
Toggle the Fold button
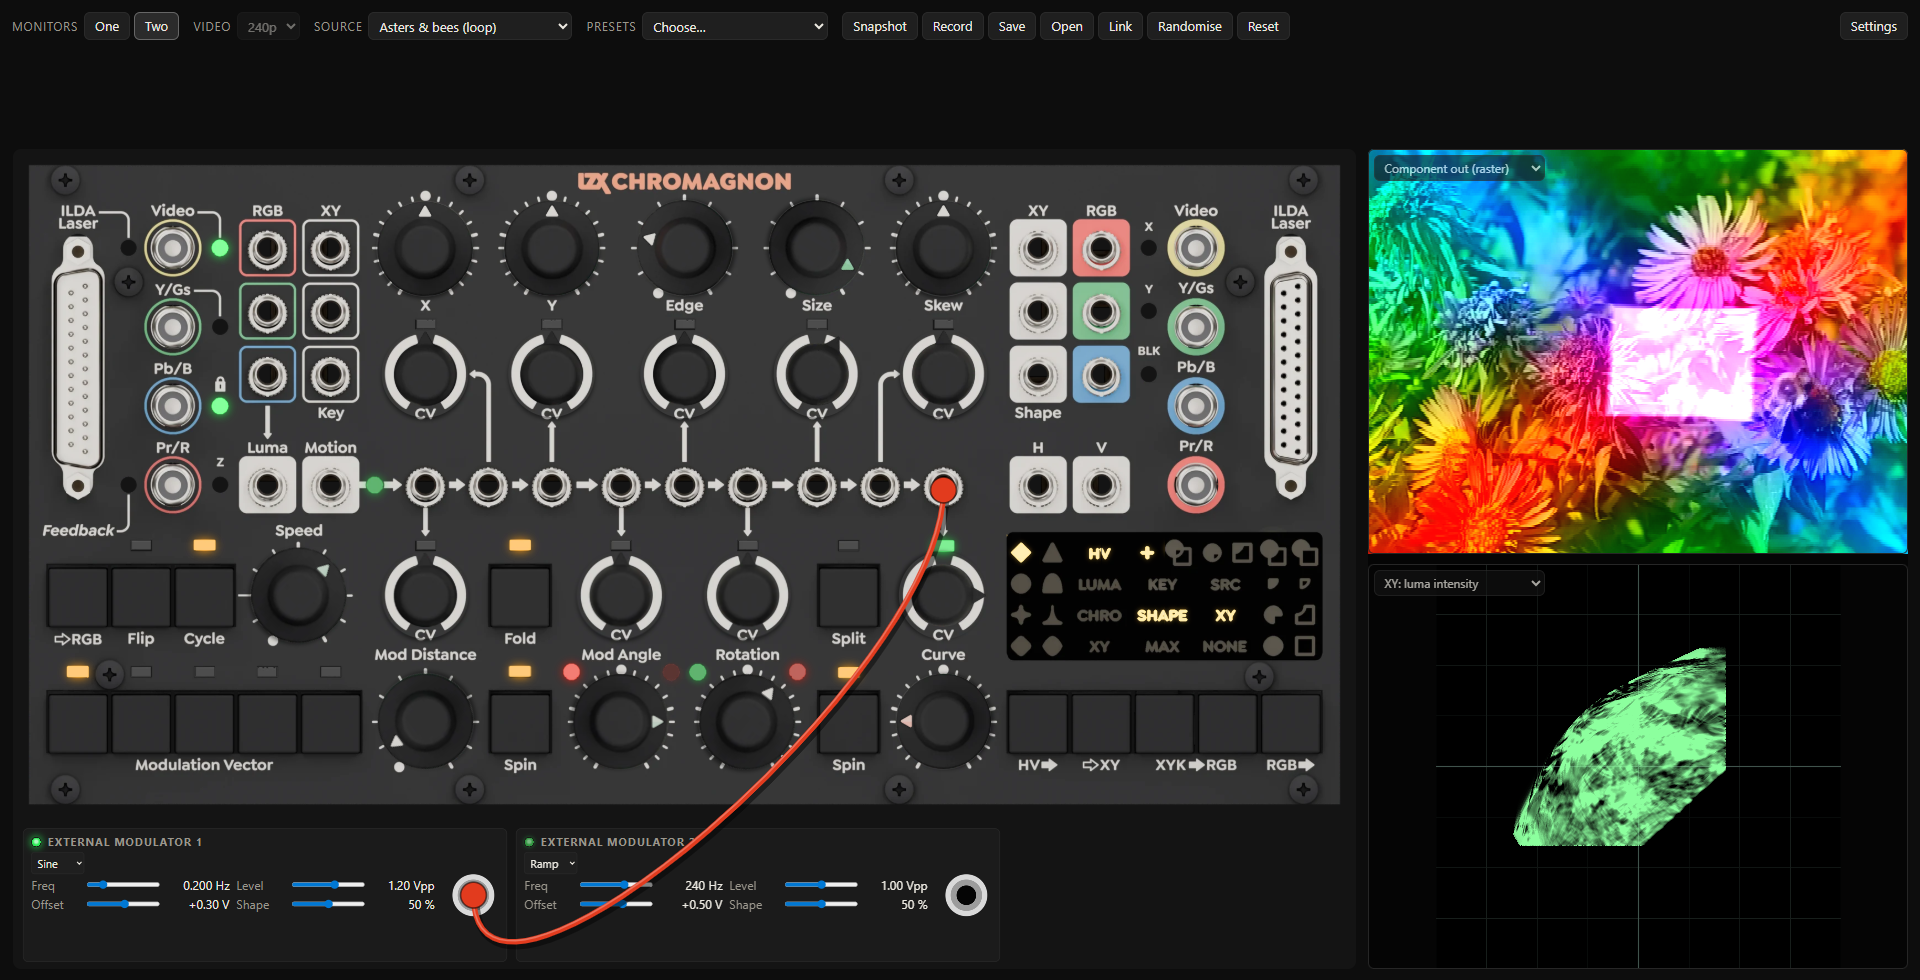[x=520, y=596]
